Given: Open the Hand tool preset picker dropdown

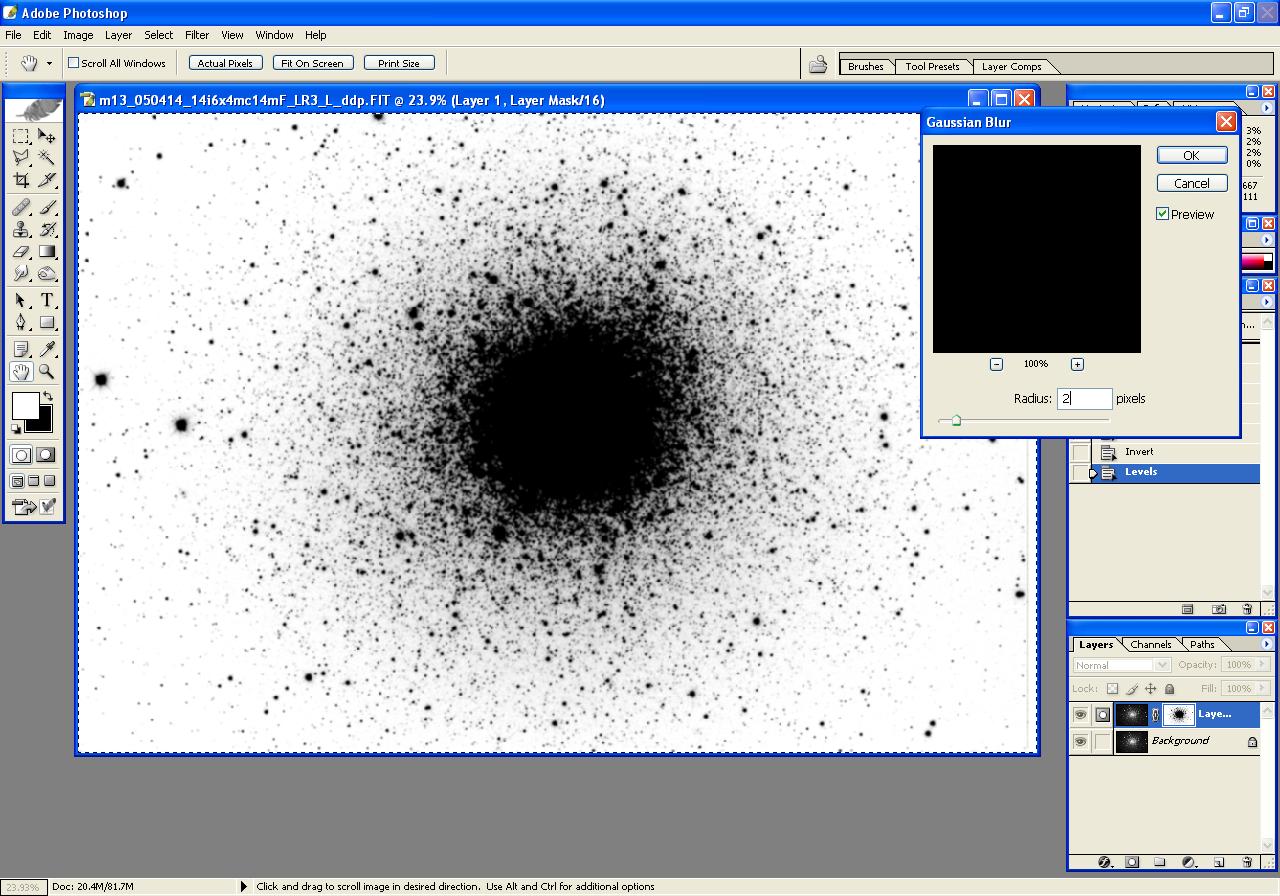Looking at the screenshot, I should (49, 63).
